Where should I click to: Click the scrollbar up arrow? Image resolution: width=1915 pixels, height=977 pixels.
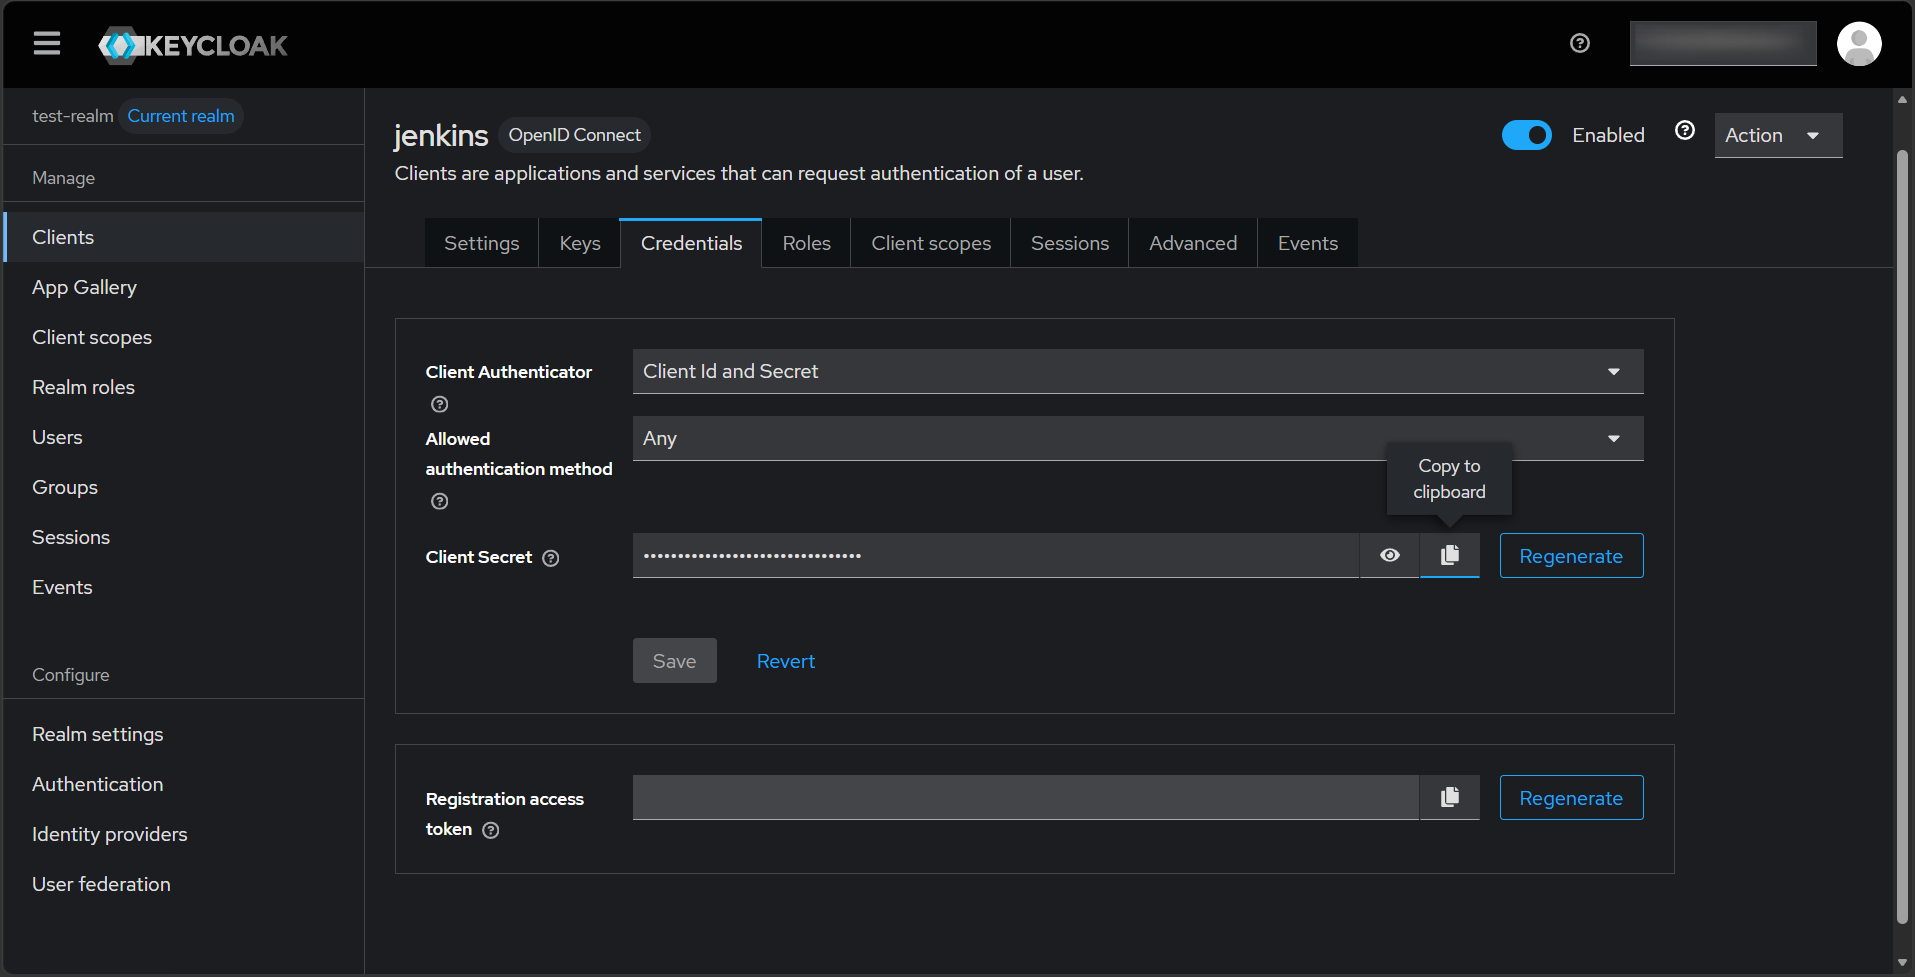coord(1902,99)
